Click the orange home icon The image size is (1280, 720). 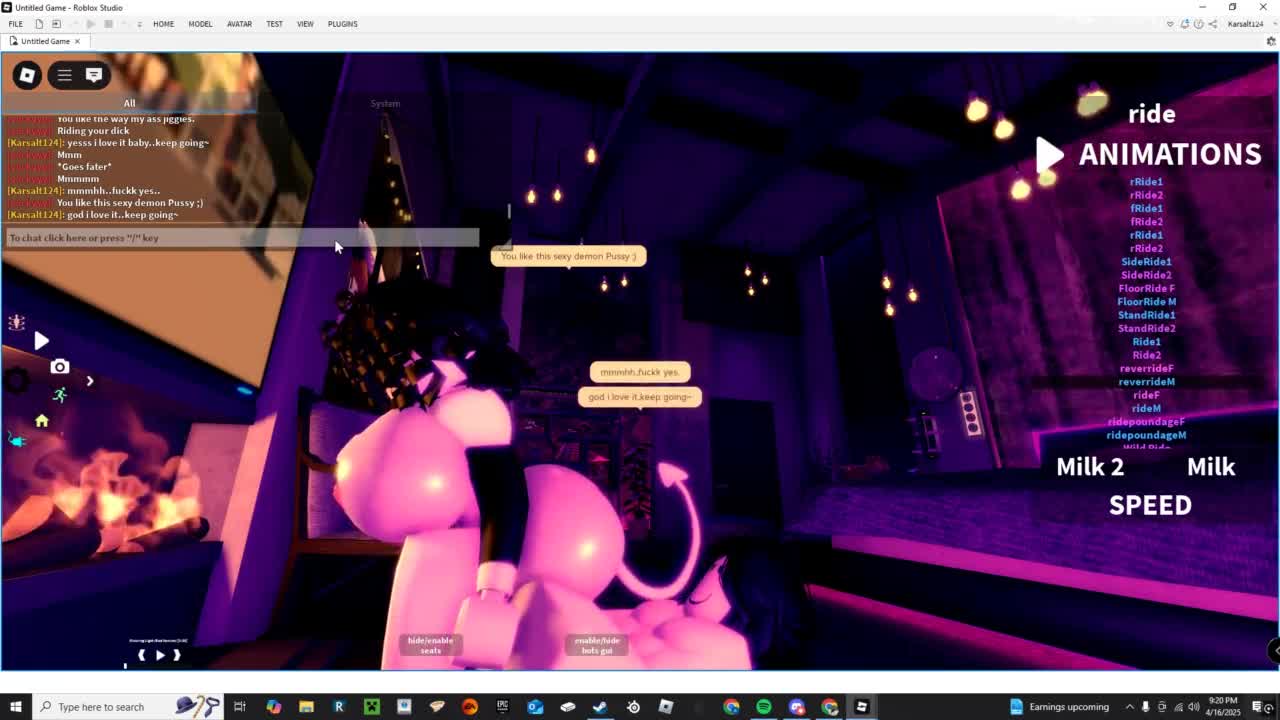pyautogui.click(x=42, y=421)
